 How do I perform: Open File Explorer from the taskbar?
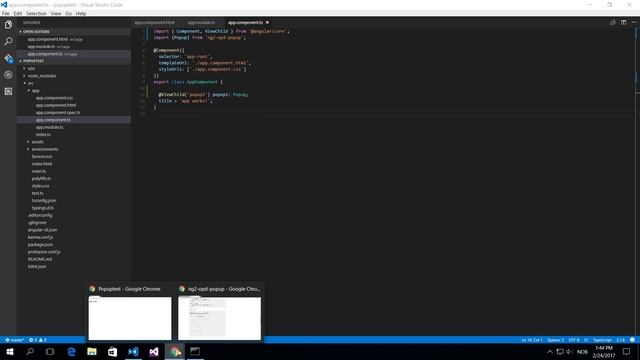coord(92,351)
